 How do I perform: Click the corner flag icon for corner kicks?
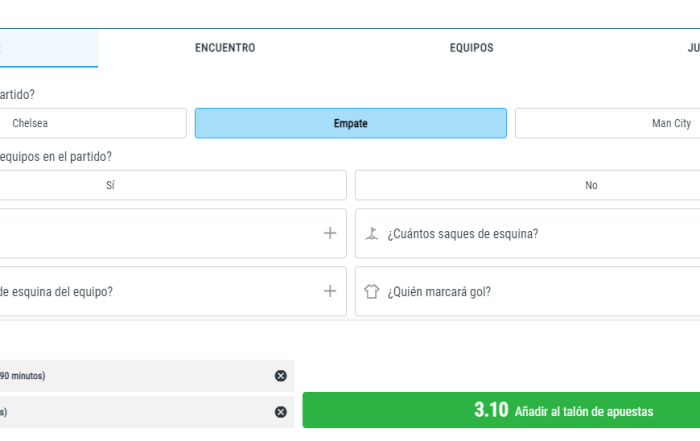click(x=372, y=233)
